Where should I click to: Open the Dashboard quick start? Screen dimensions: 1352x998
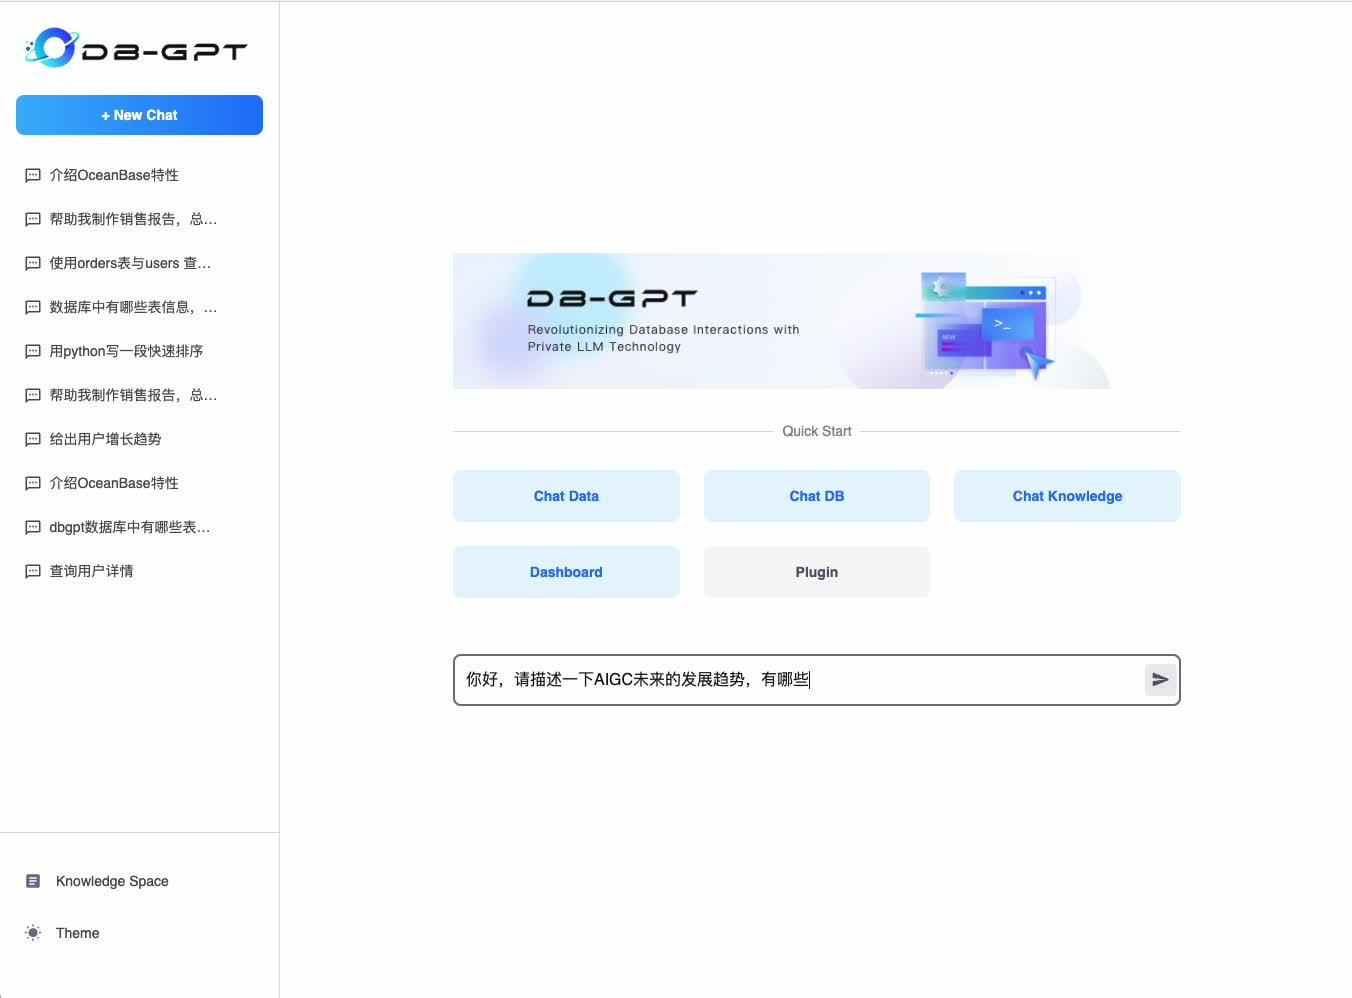coord(566,571)
